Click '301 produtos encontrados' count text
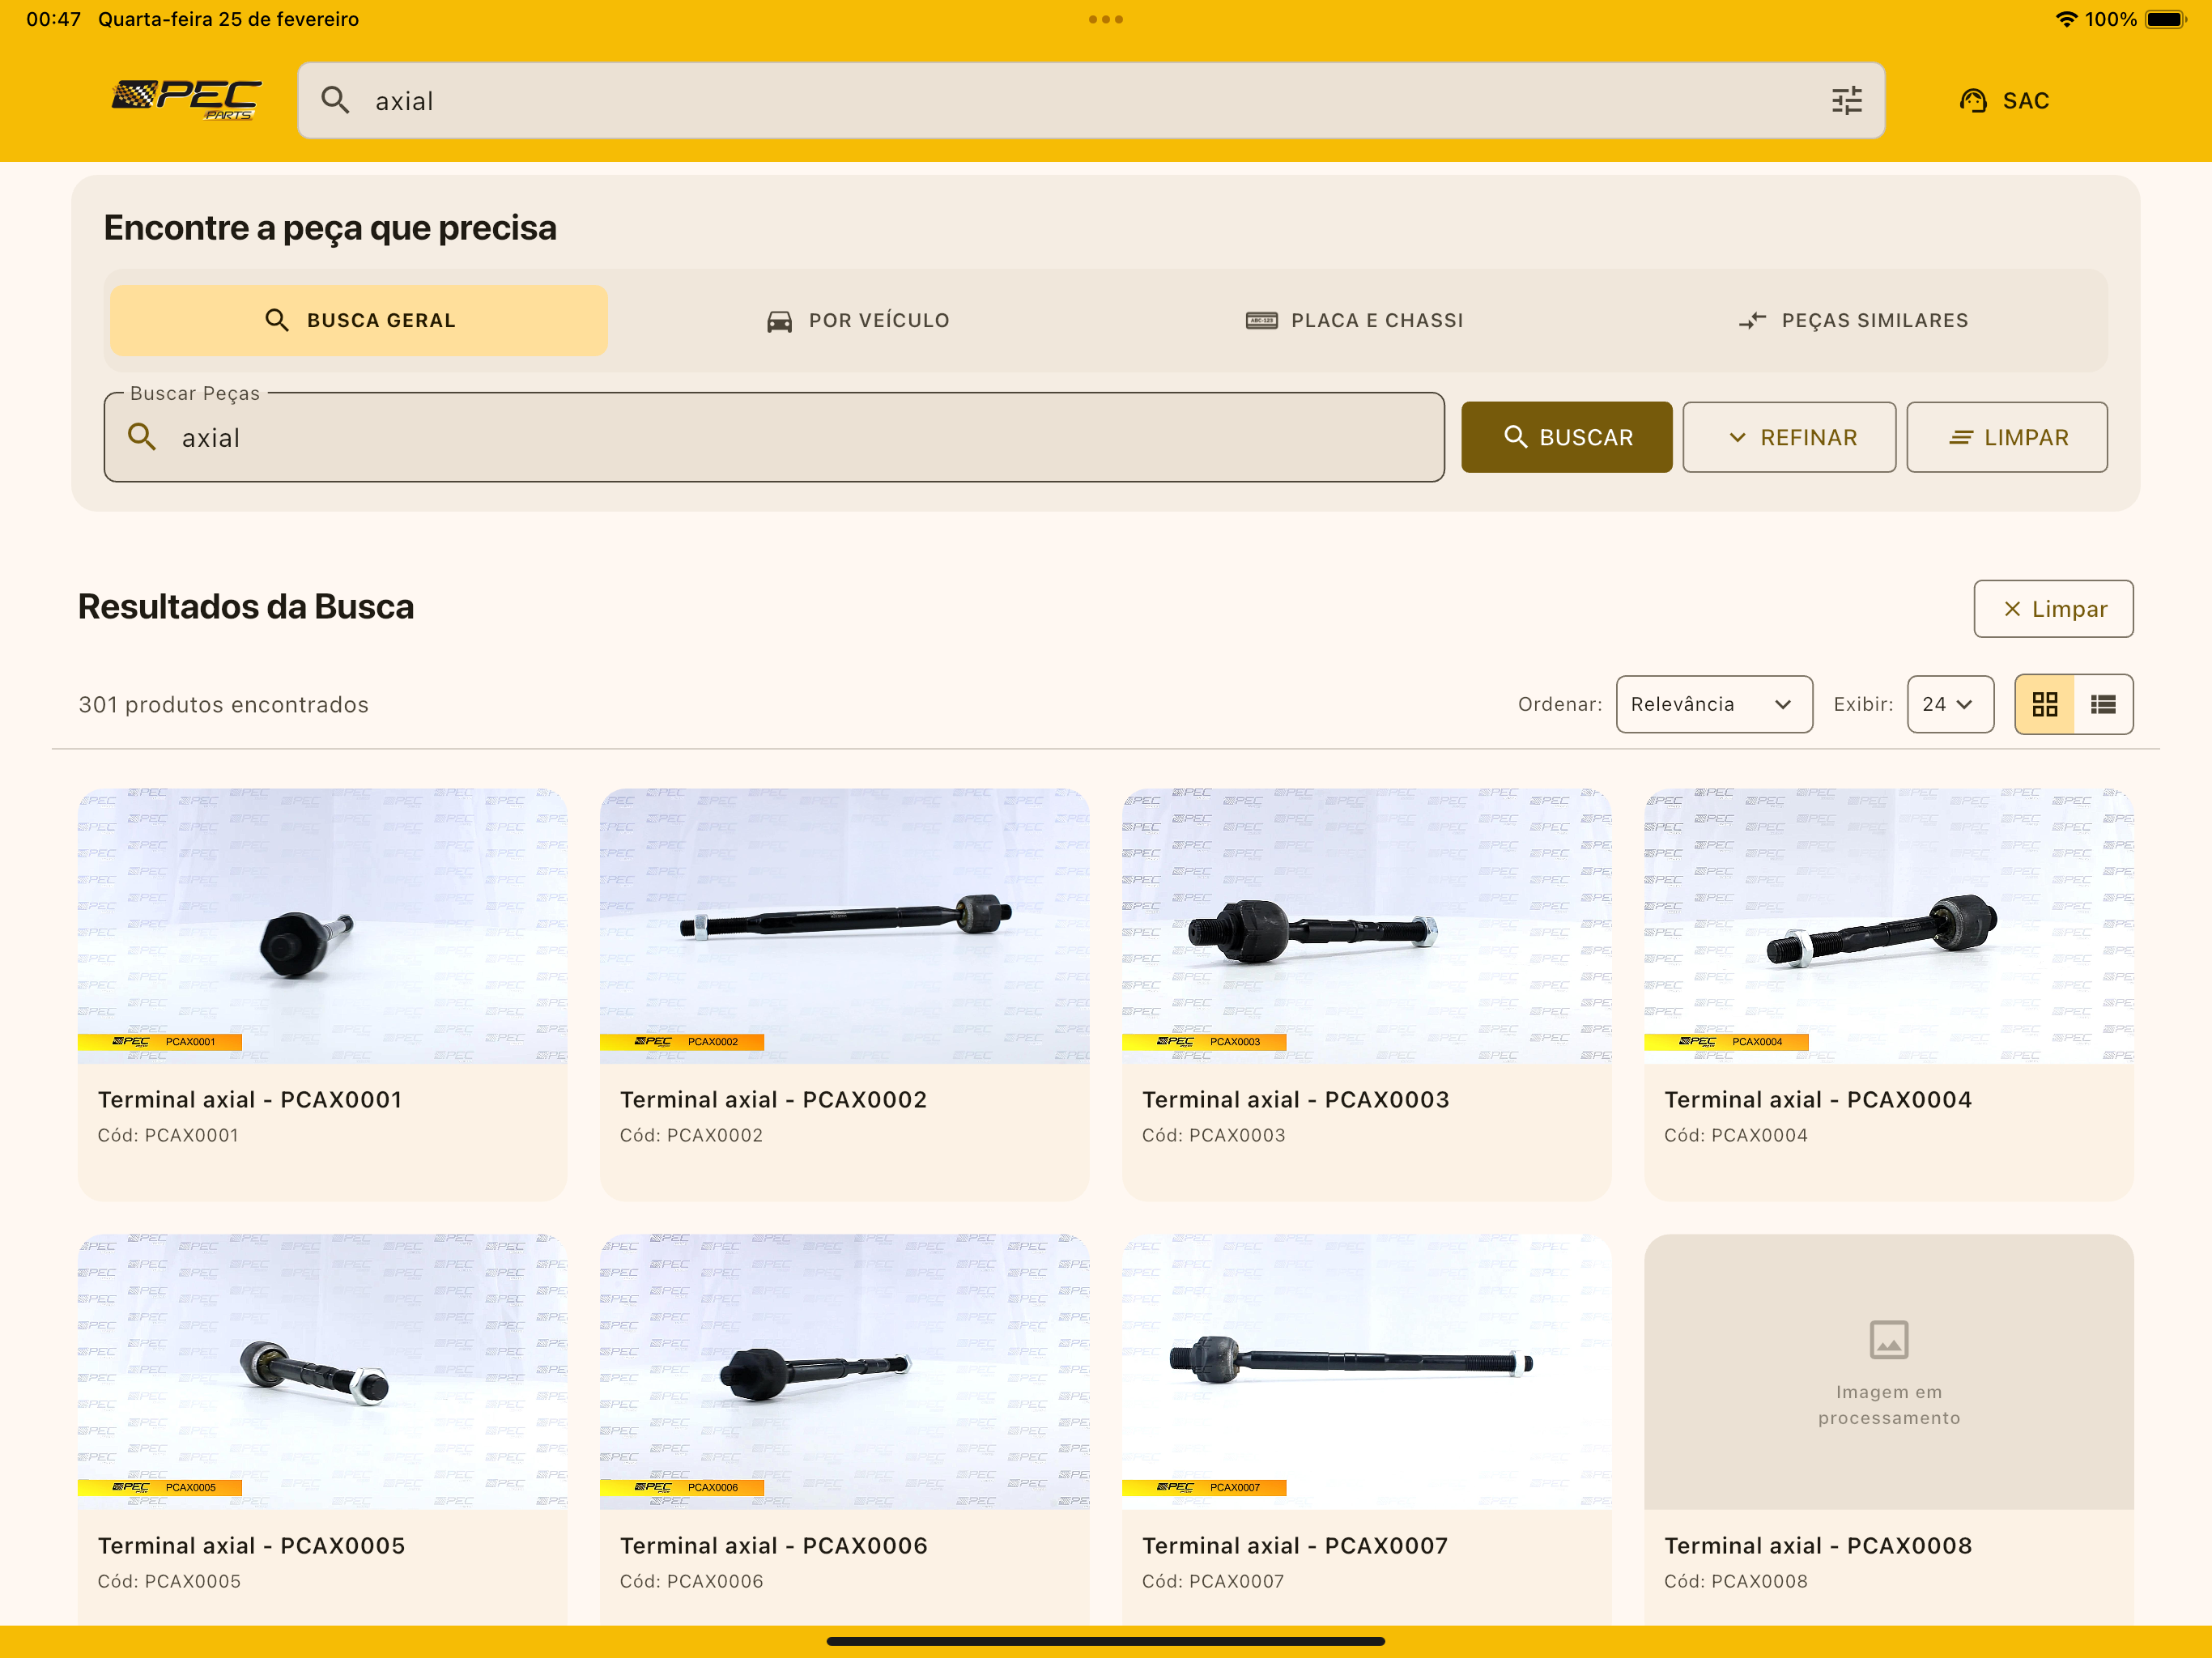Image resolution: width=2212 pixels, height=1658 pixels. pos(224,704)
